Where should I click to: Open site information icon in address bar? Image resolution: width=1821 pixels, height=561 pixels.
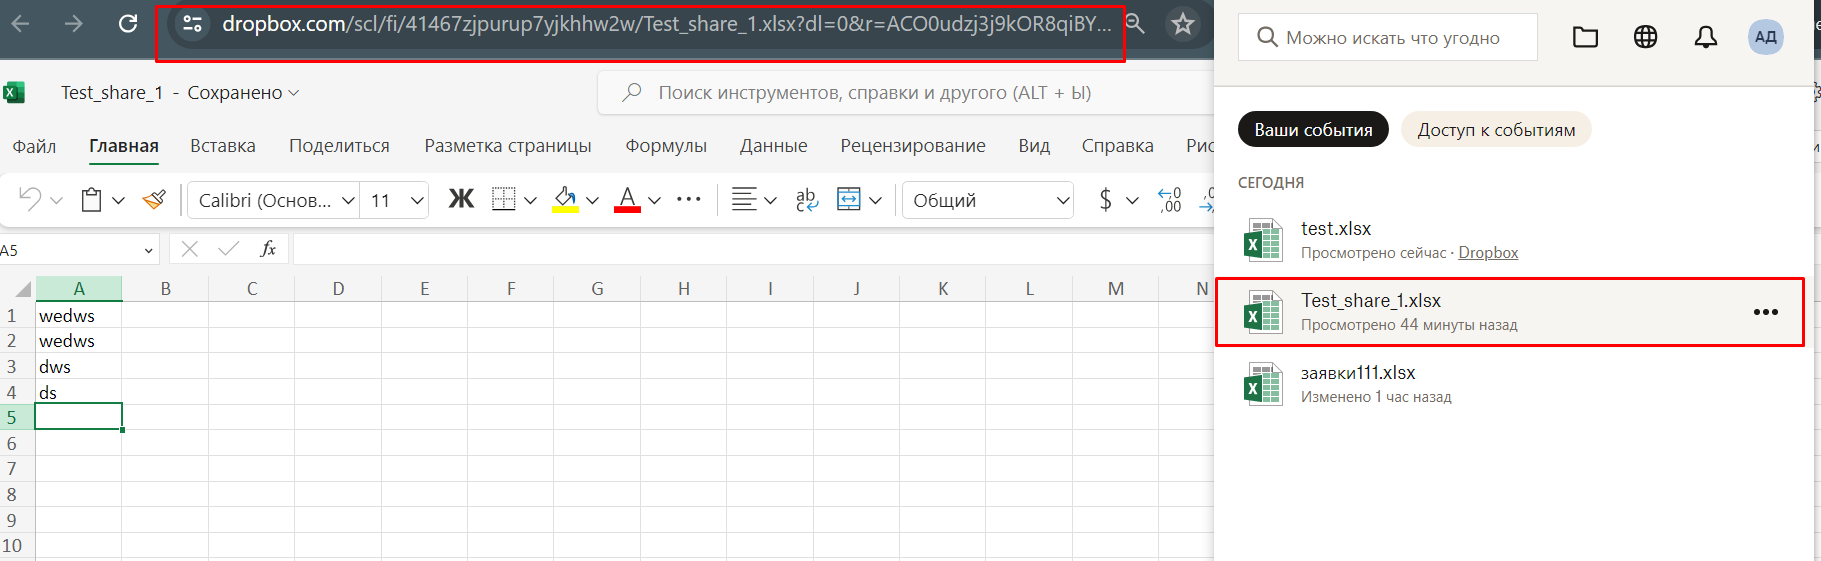[x=192, y=23]
